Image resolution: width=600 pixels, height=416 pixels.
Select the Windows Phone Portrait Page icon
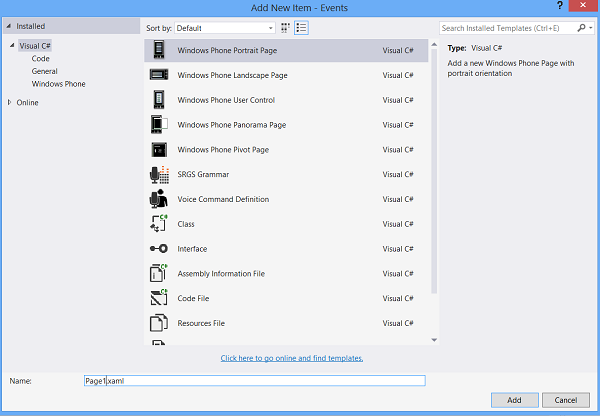(159, 50)
